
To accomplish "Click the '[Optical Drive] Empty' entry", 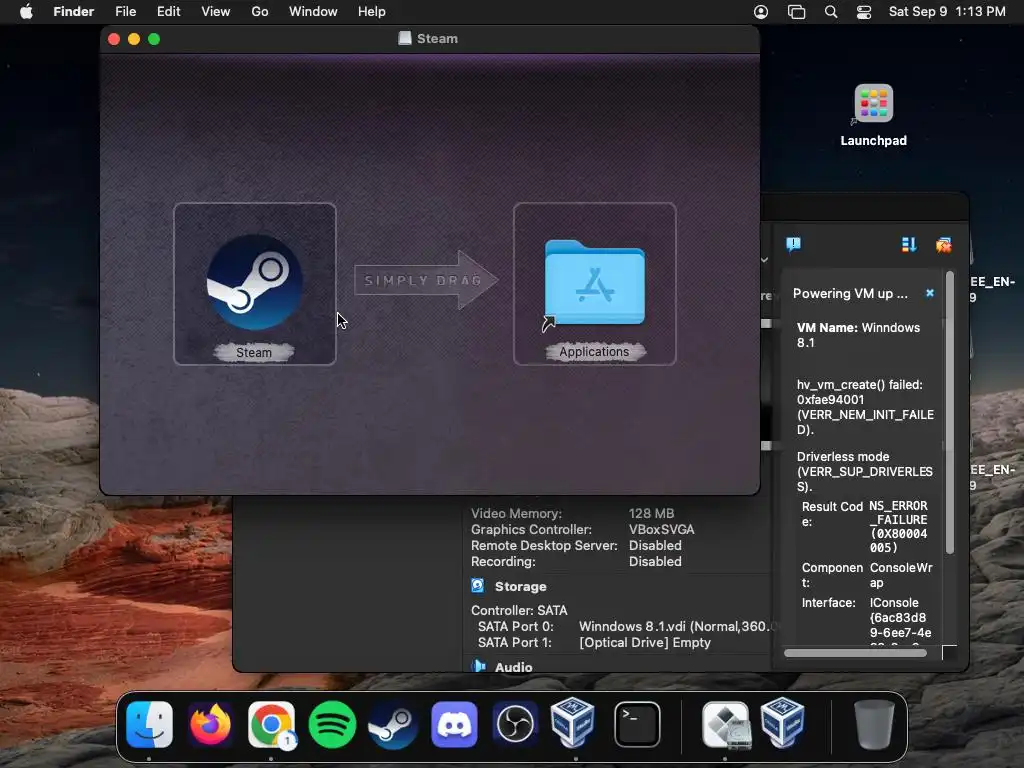I will click(x=645, y=643).
